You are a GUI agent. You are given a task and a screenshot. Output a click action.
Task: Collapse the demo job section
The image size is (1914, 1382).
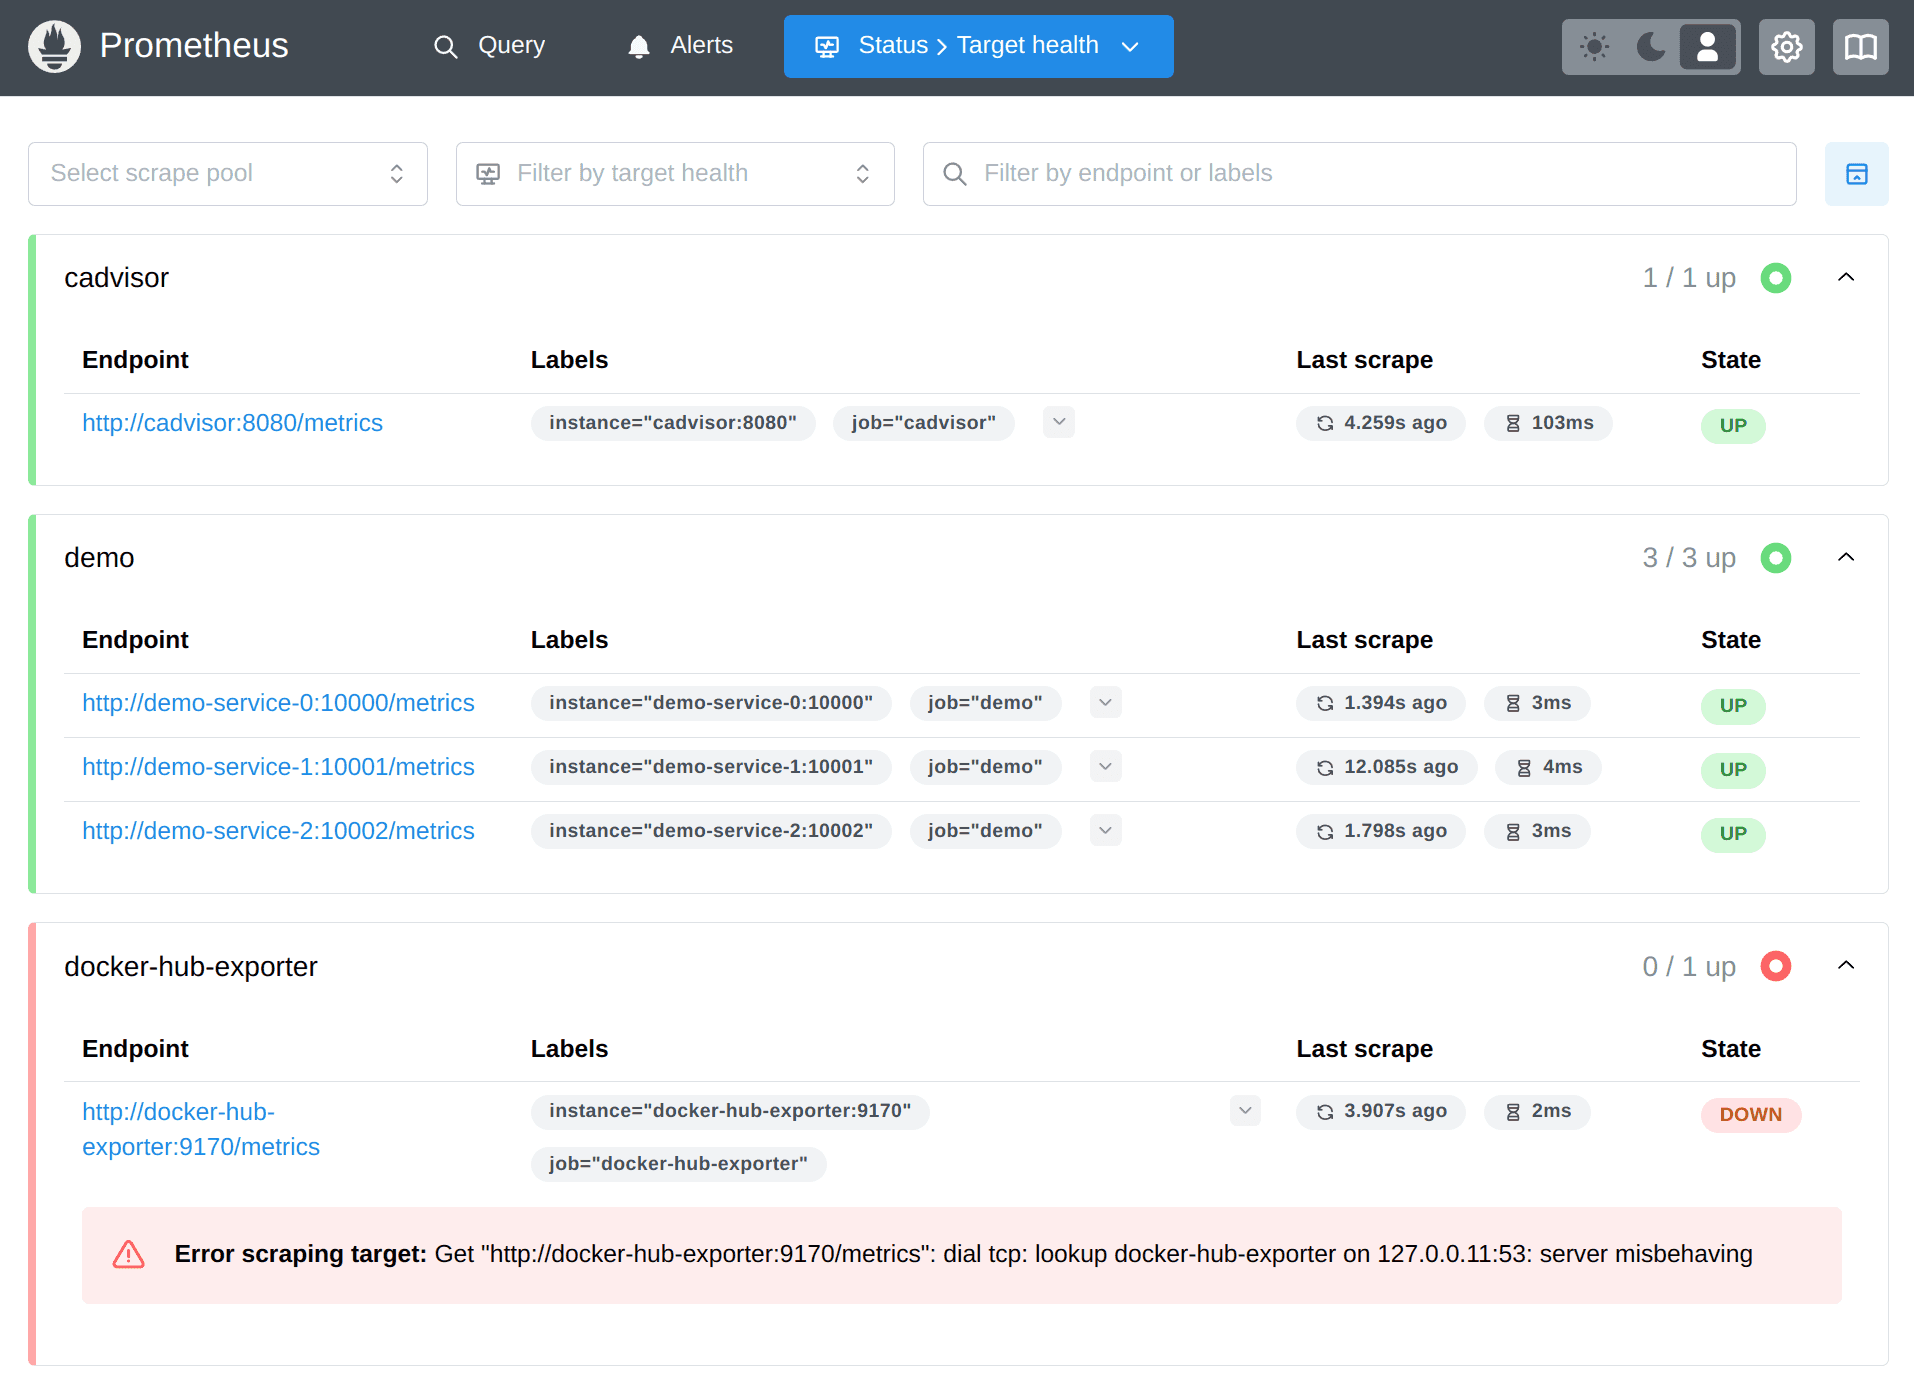click(x=1846, y=557)
